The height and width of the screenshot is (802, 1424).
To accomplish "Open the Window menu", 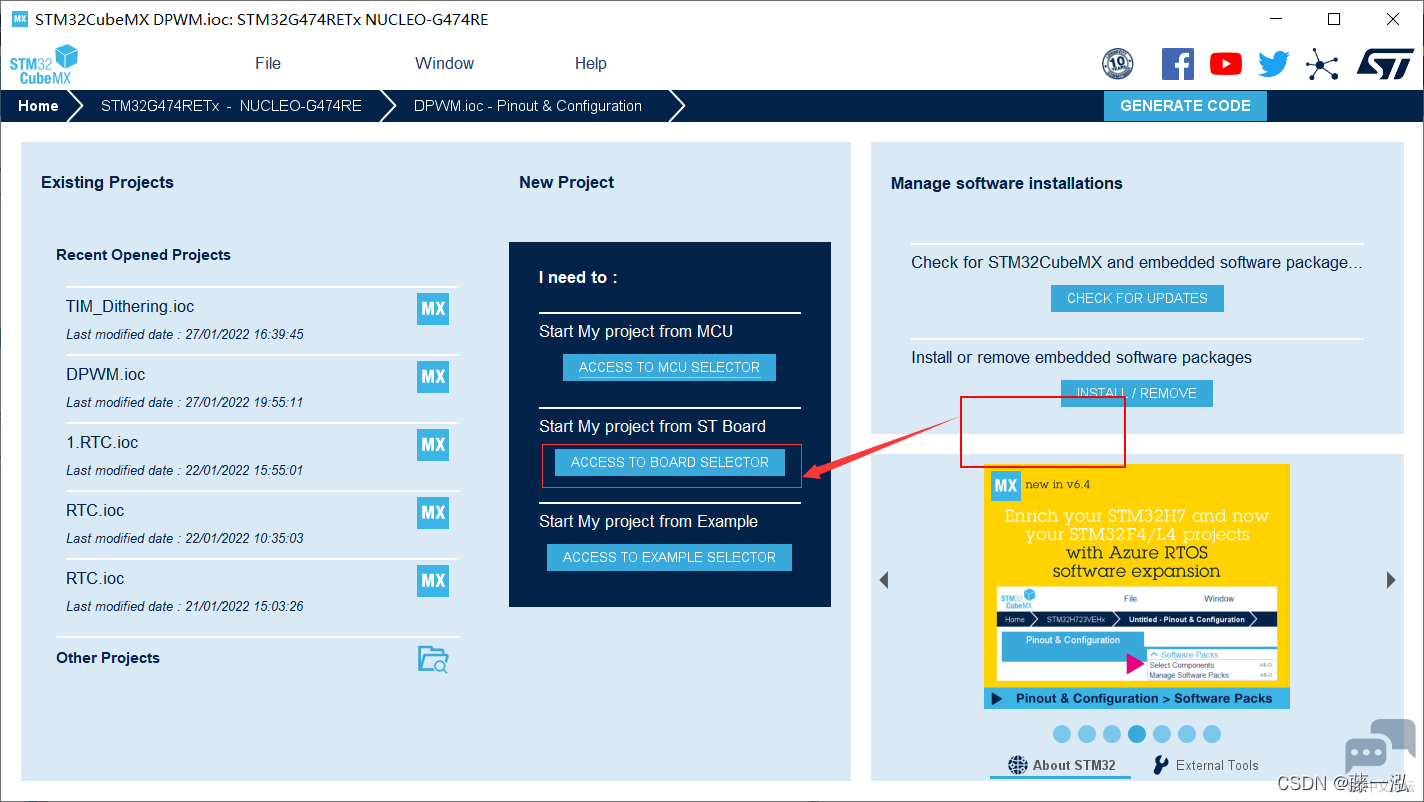I will point(445,63).
